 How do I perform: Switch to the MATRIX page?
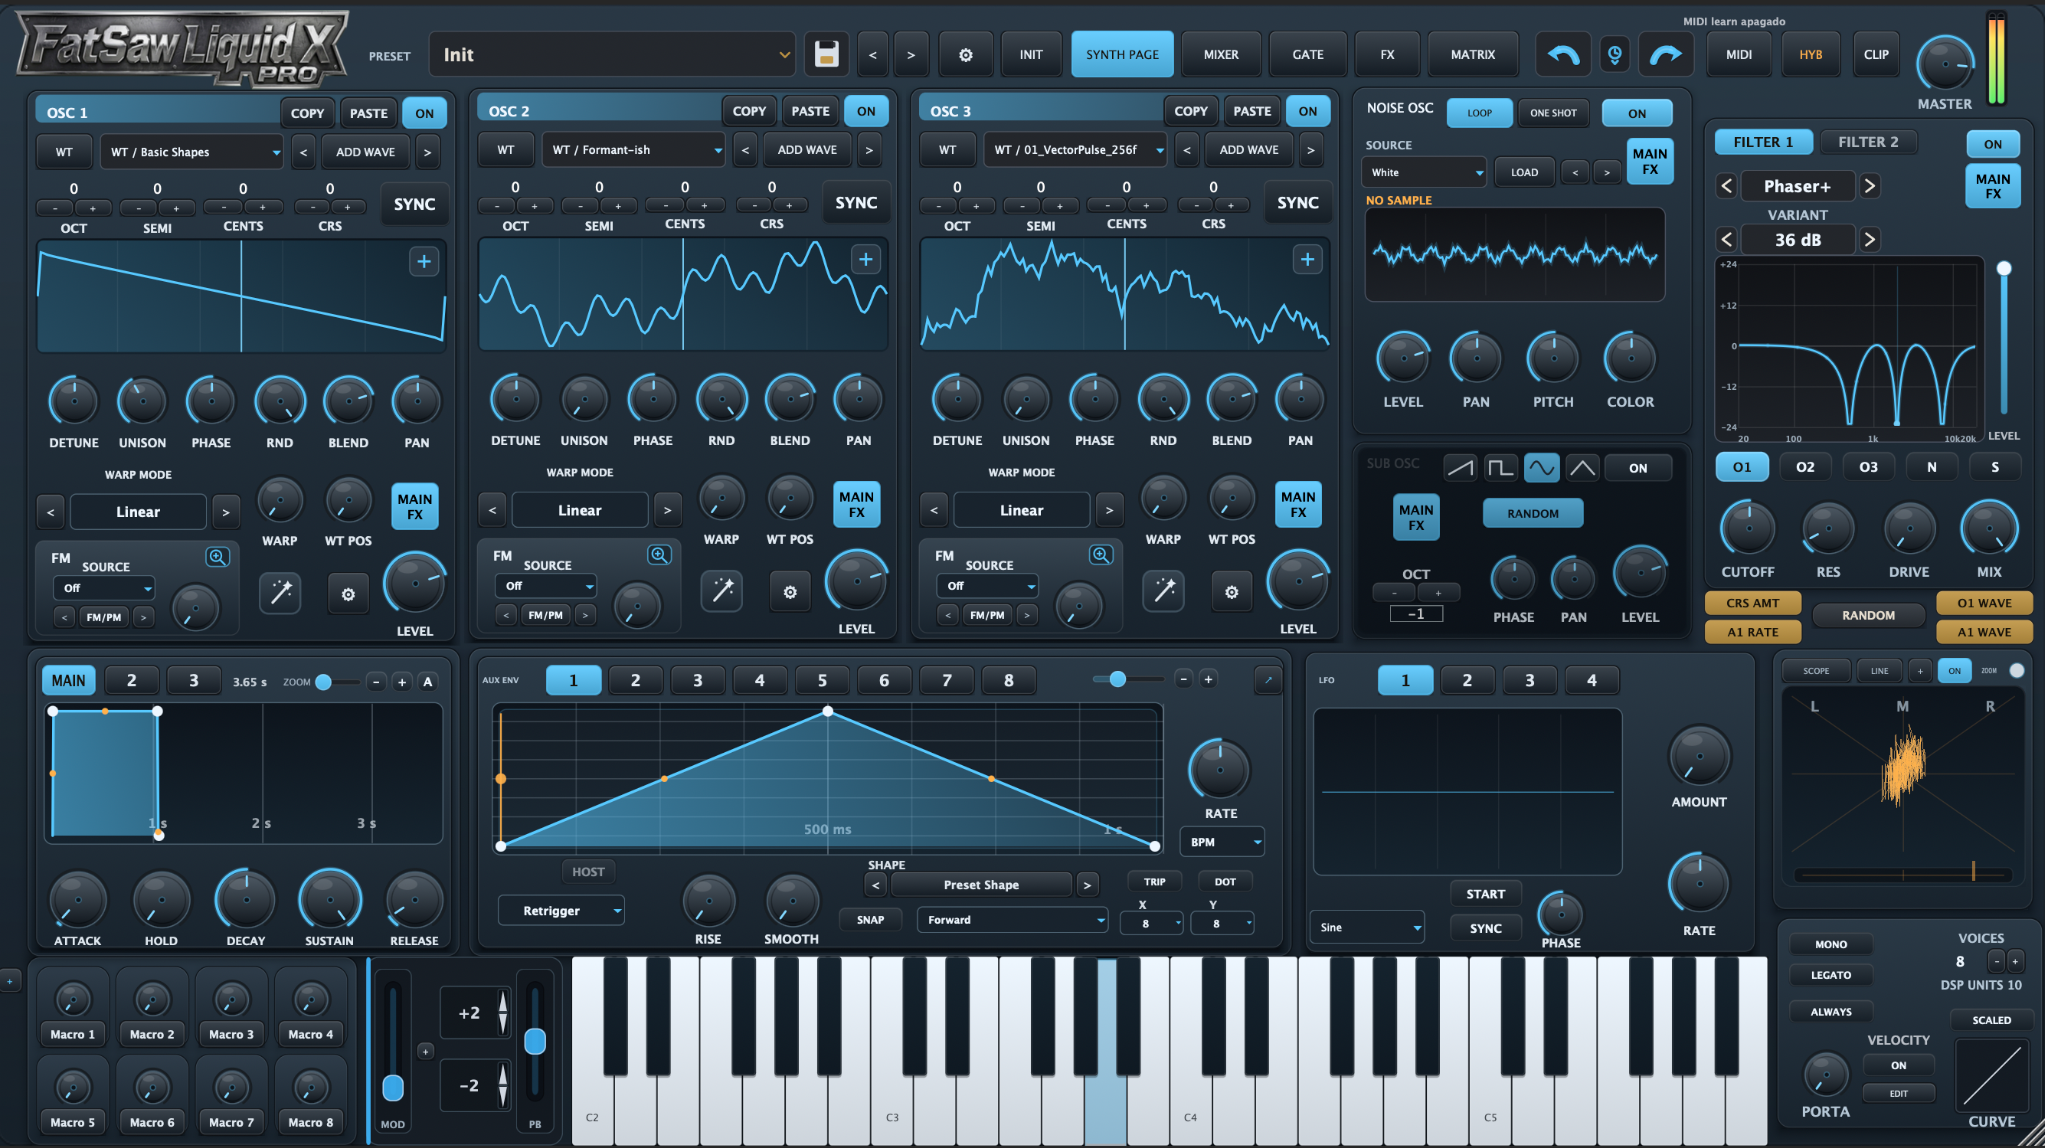pyautogui.click(x=1472, y=55)
